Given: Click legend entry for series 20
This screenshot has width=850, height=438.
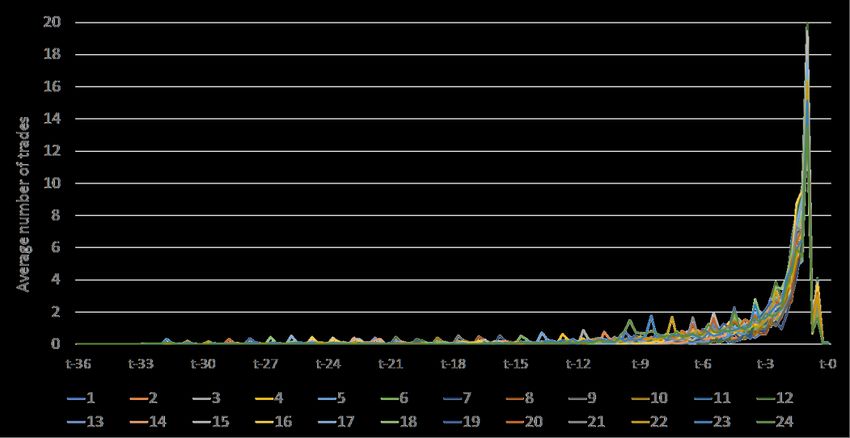Looking at the screenshot, I should pos(524,421).
